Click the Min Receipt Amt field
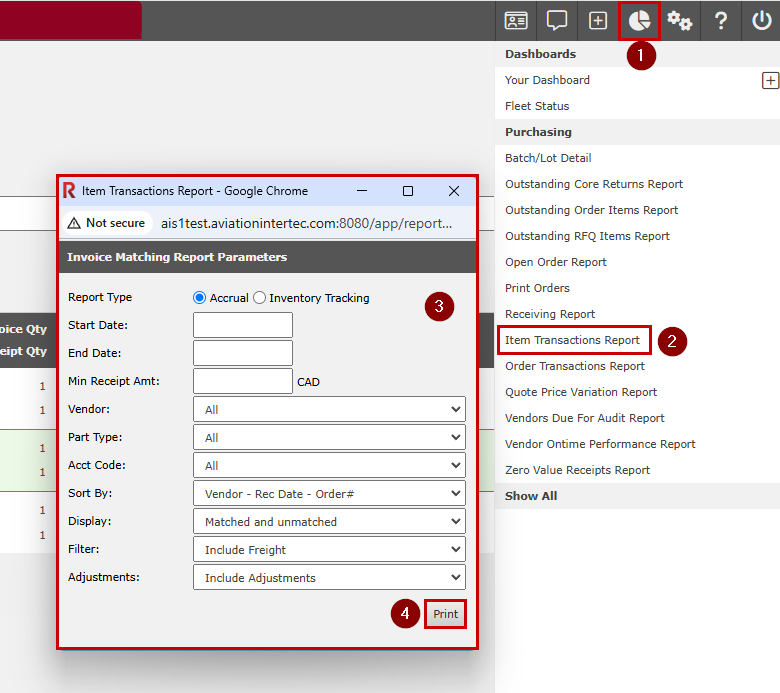This screenshot has height=693, width=780. [243, 382]
